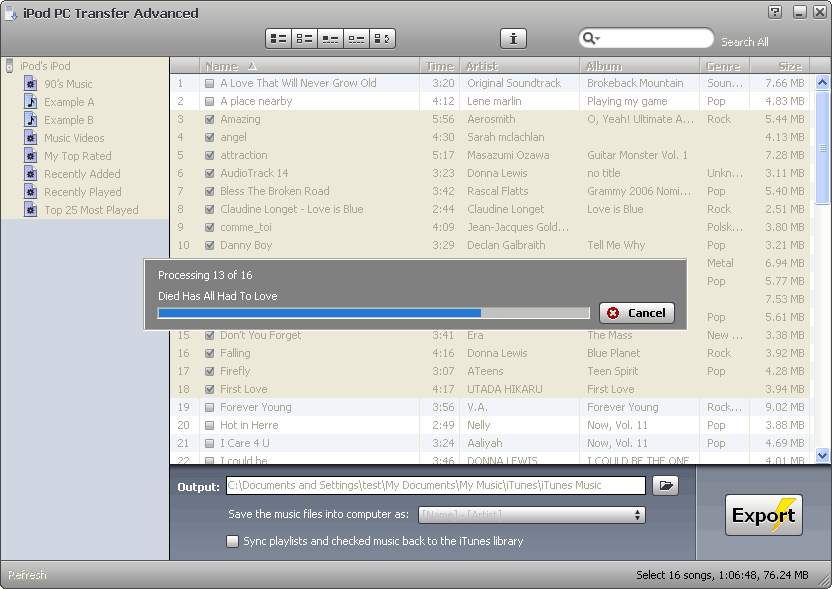Click the iPod device icon in sidebar
832x589 pixels.
click(9, 66)
